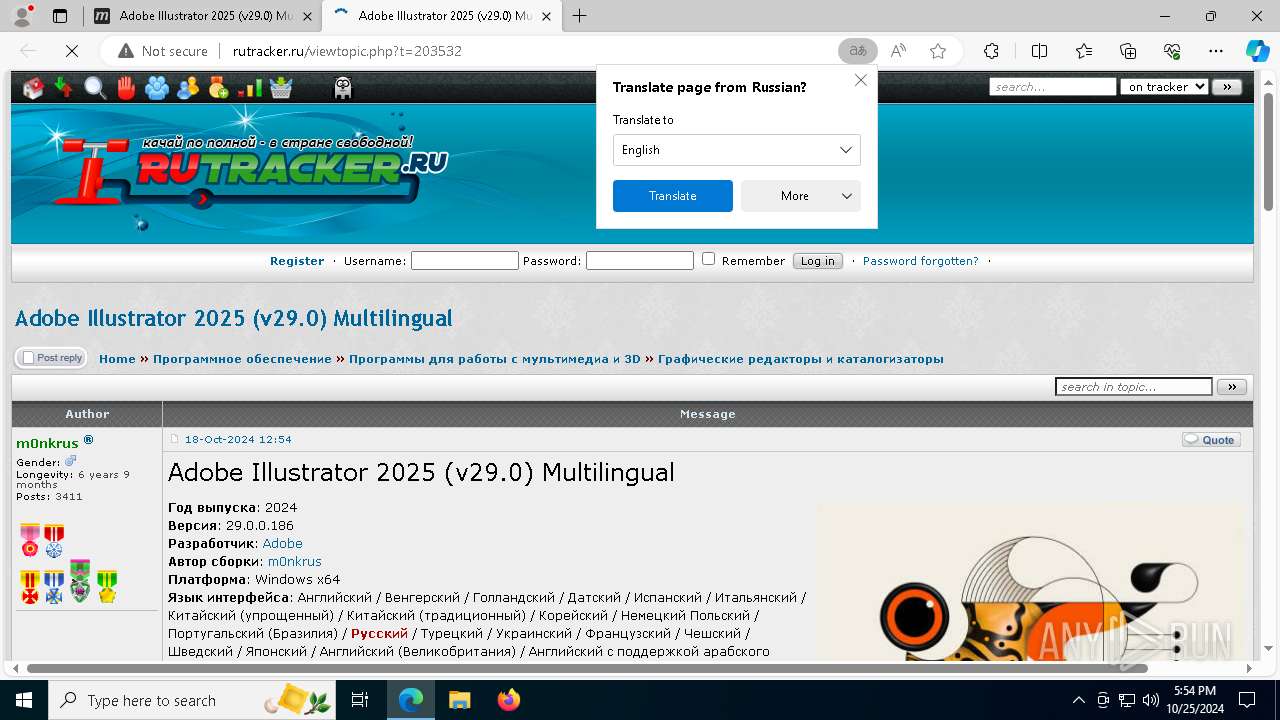Click the Translate button
Image resolution: width=1280 pixels, height=720 pixels.
coord(672,196)
